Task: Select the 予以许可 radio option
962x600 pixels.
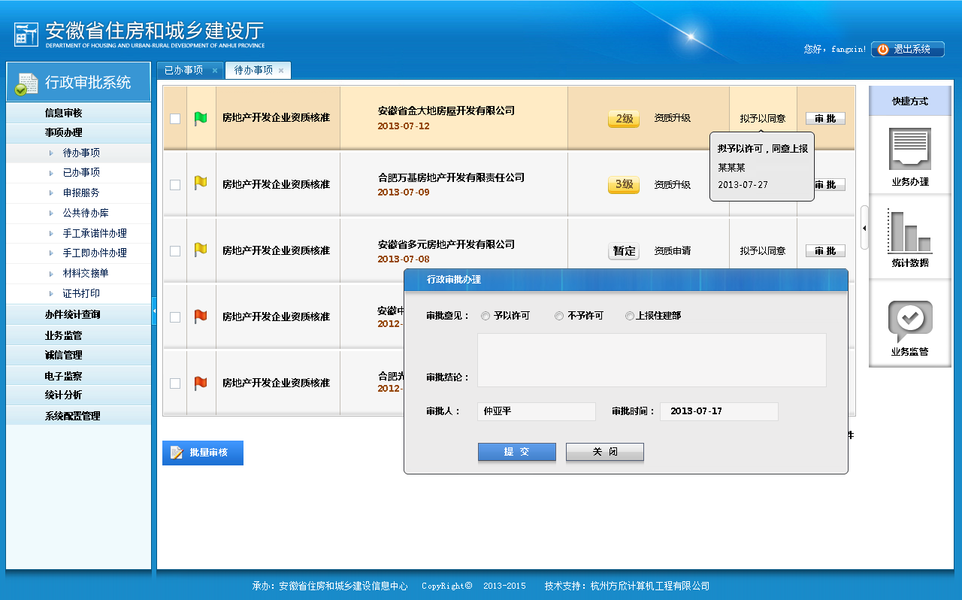Action: pyautogui.click(x=485, y=316)
